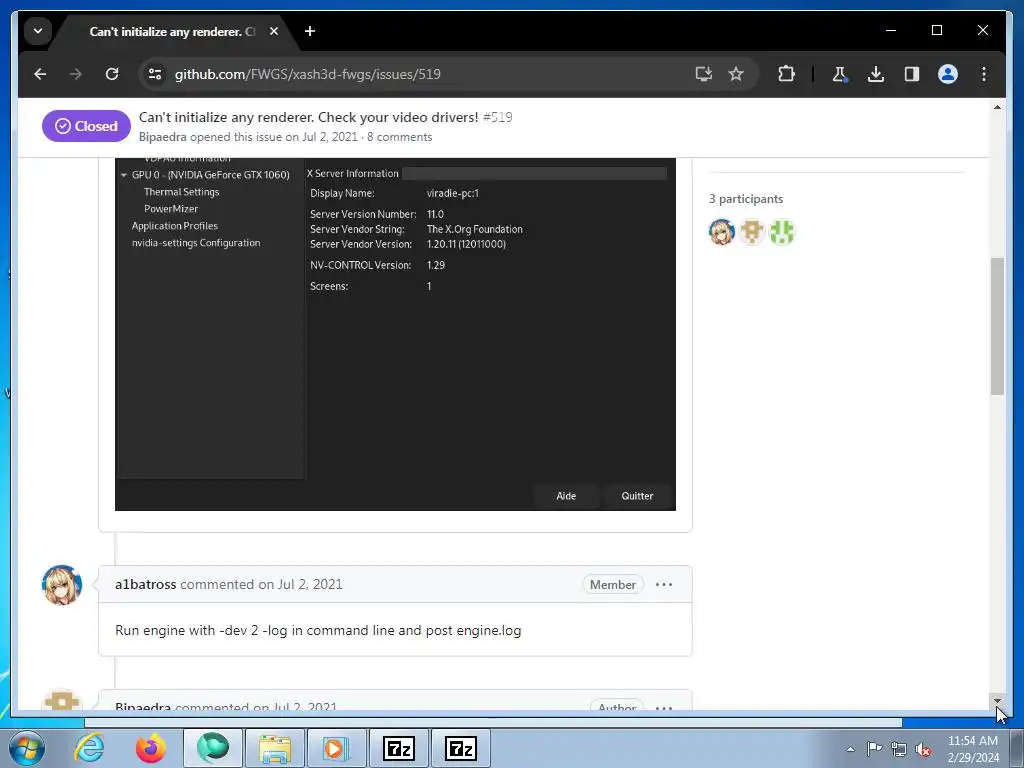Launch Internet Explorer from taskbar
The image size is (1024, 768).
[89, 748]
